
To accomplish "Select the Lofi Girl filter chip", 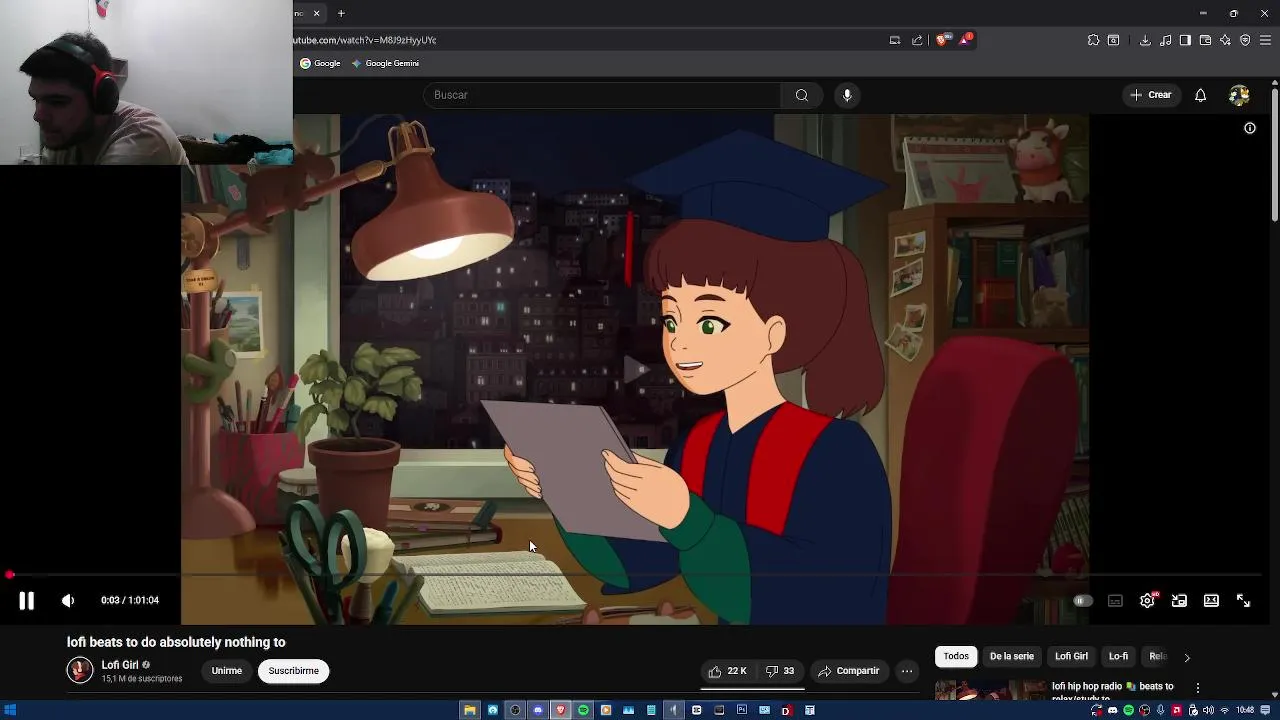I will pos(1071,656).
